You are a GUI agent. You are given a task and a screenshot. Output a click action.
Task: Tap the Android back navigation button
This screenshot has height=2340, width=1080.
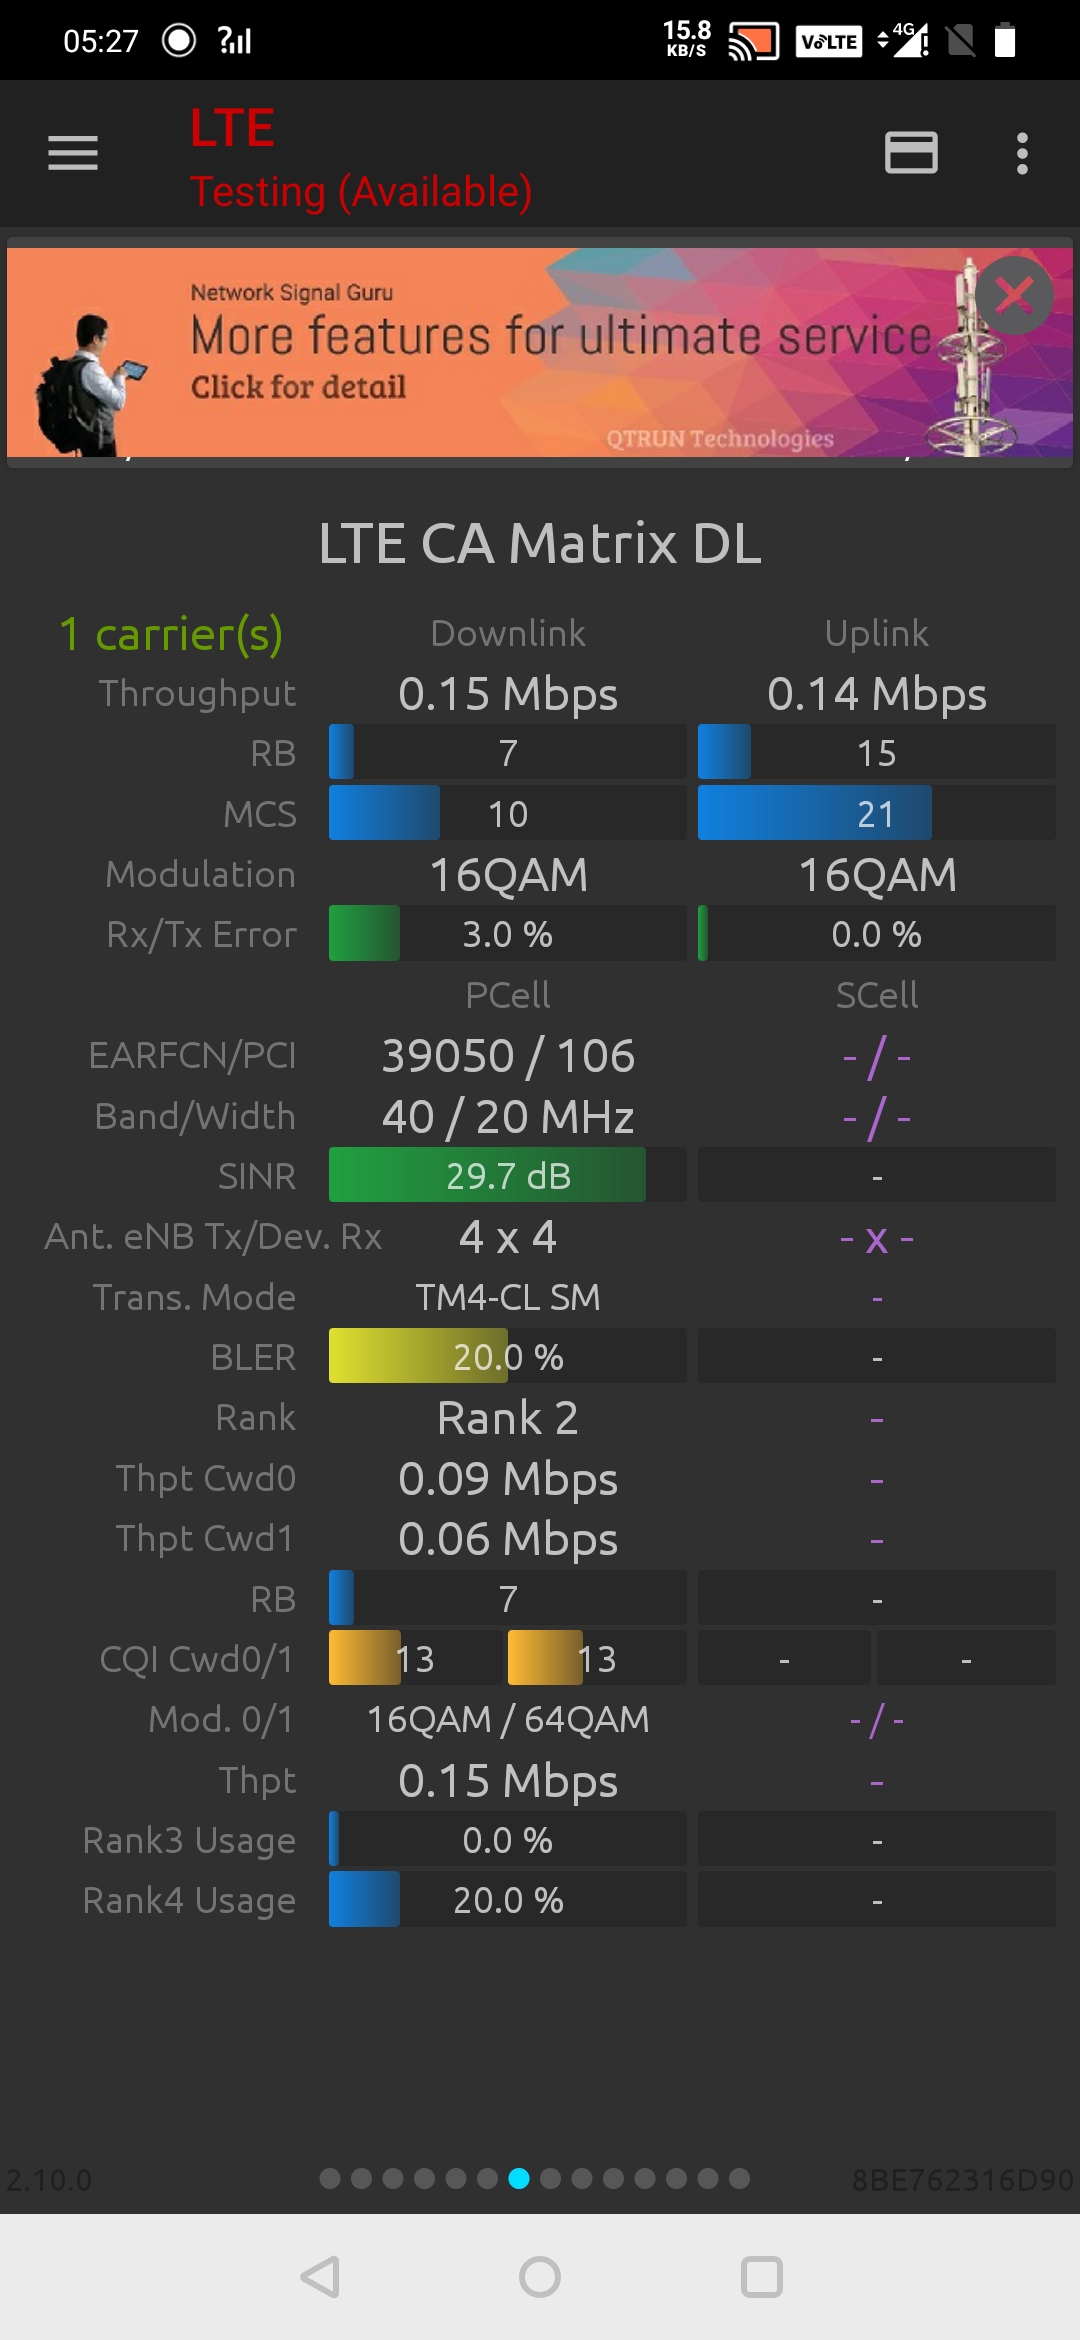(x=321, y=2277)
